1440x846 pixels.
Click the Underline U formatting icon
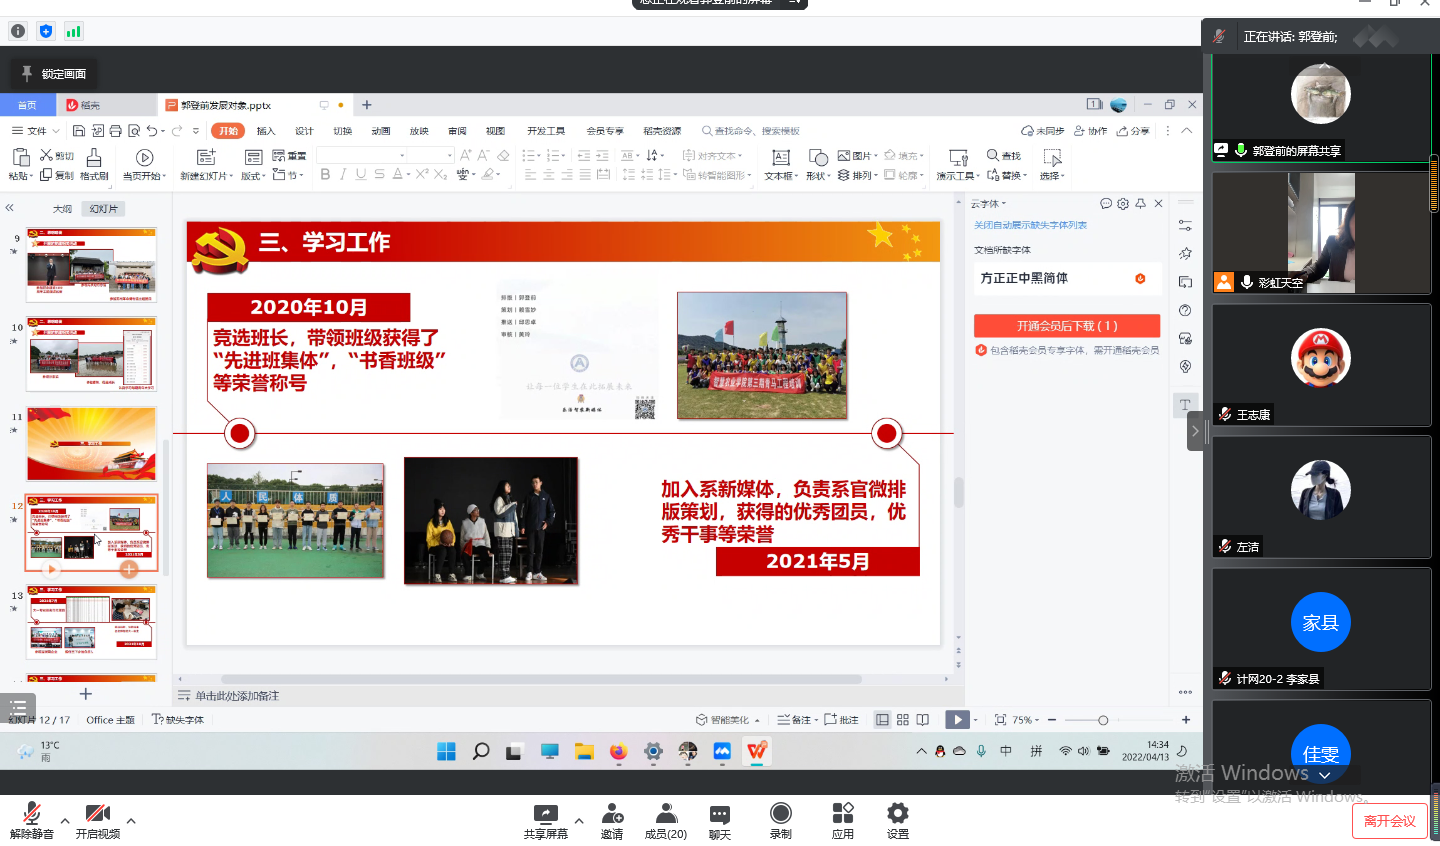361,174
